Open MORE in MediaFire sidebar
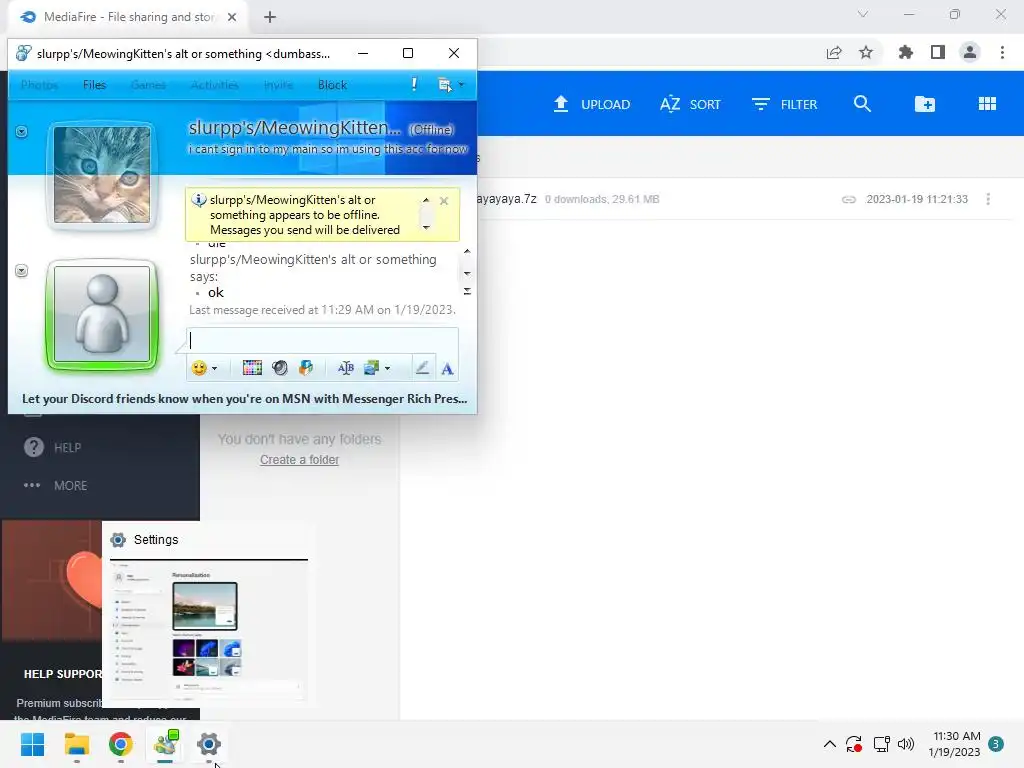Screen dimensions: 1024x768 click(x=56, y=485)
